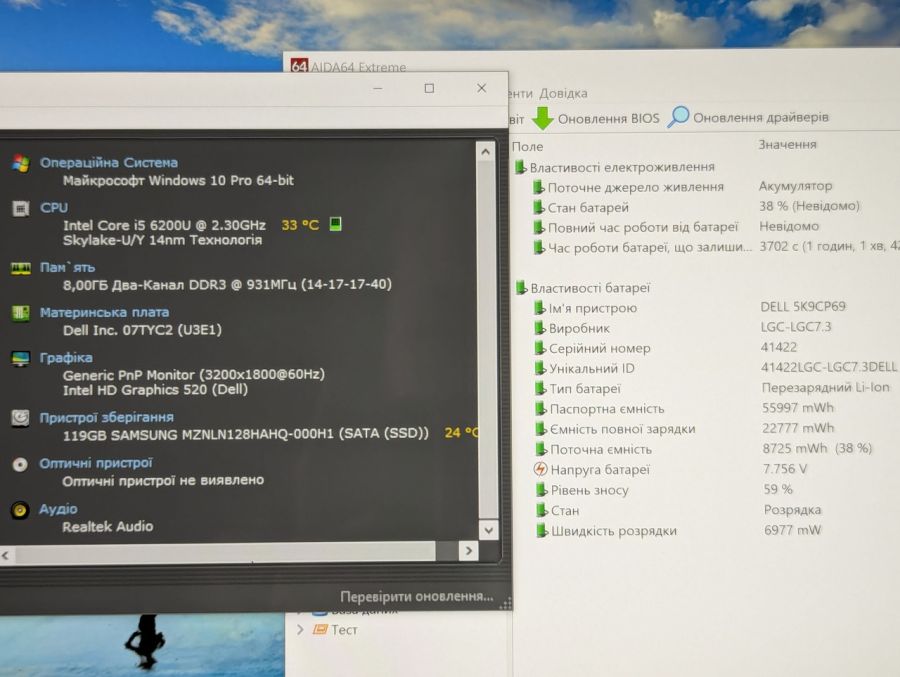Image resolution: width=900 pixels, height=677 pixels.
Task: Open the CPU section link
Action: tap(54, 208)
